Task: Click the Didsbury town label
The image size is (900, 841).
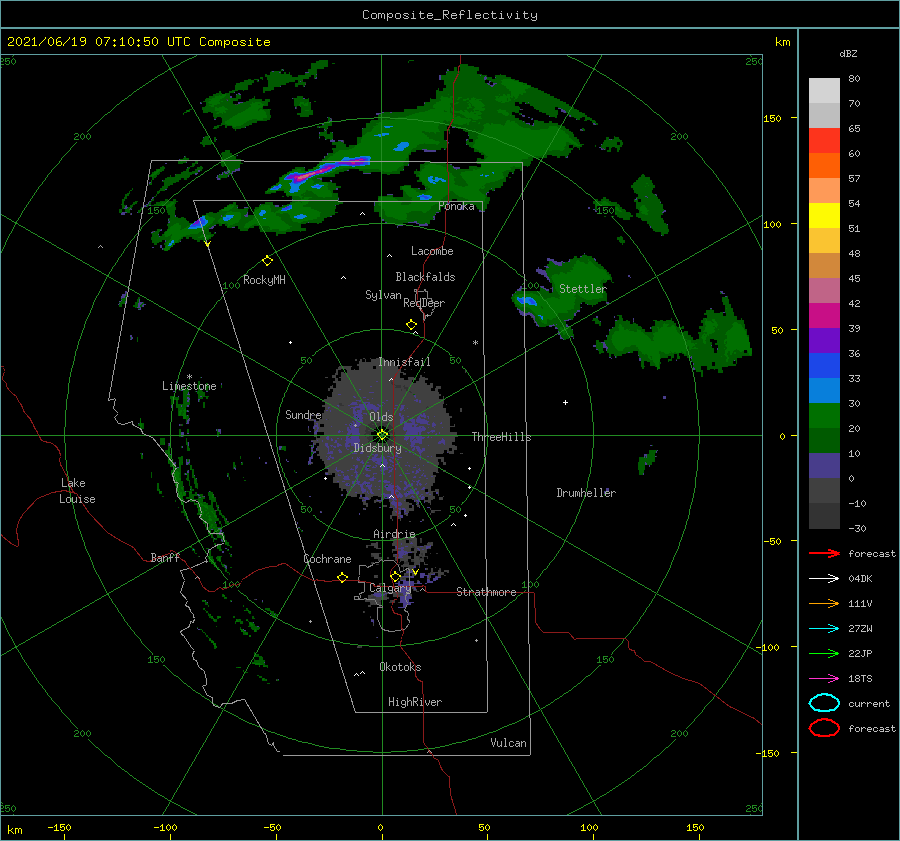Action: click(x=378, y=448)
